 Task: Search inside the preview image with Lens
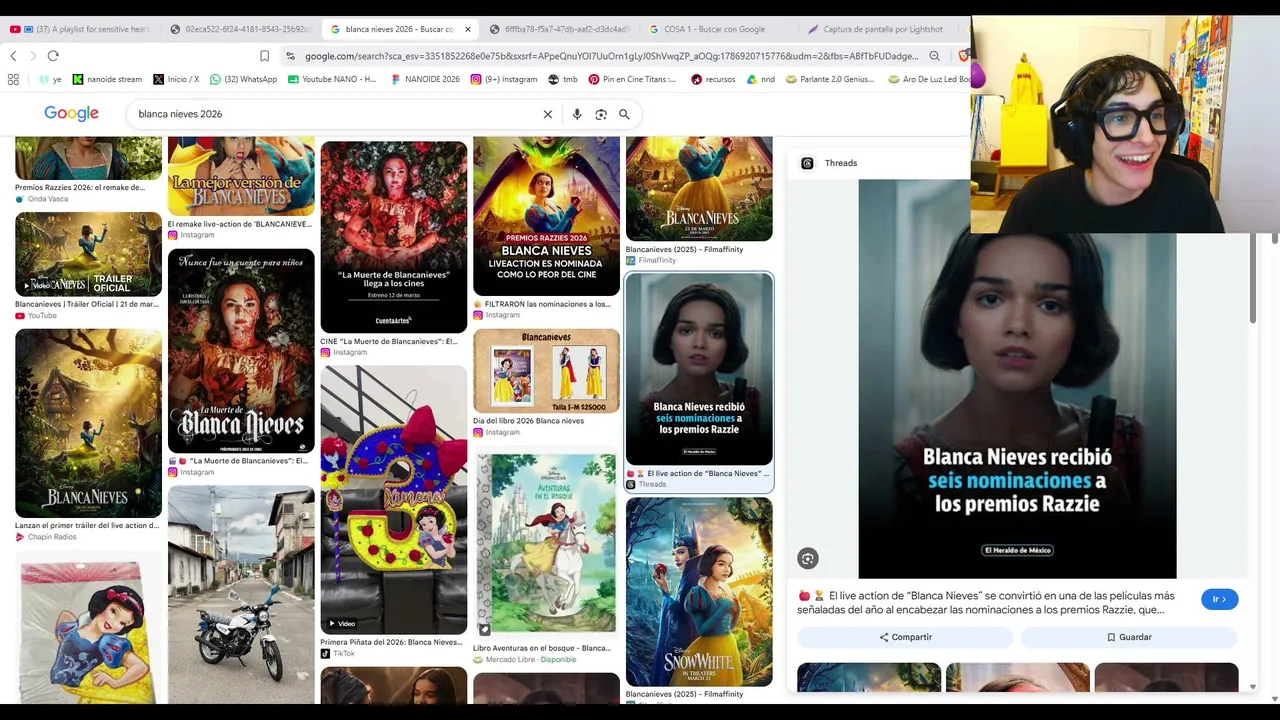tap(808, 559)
